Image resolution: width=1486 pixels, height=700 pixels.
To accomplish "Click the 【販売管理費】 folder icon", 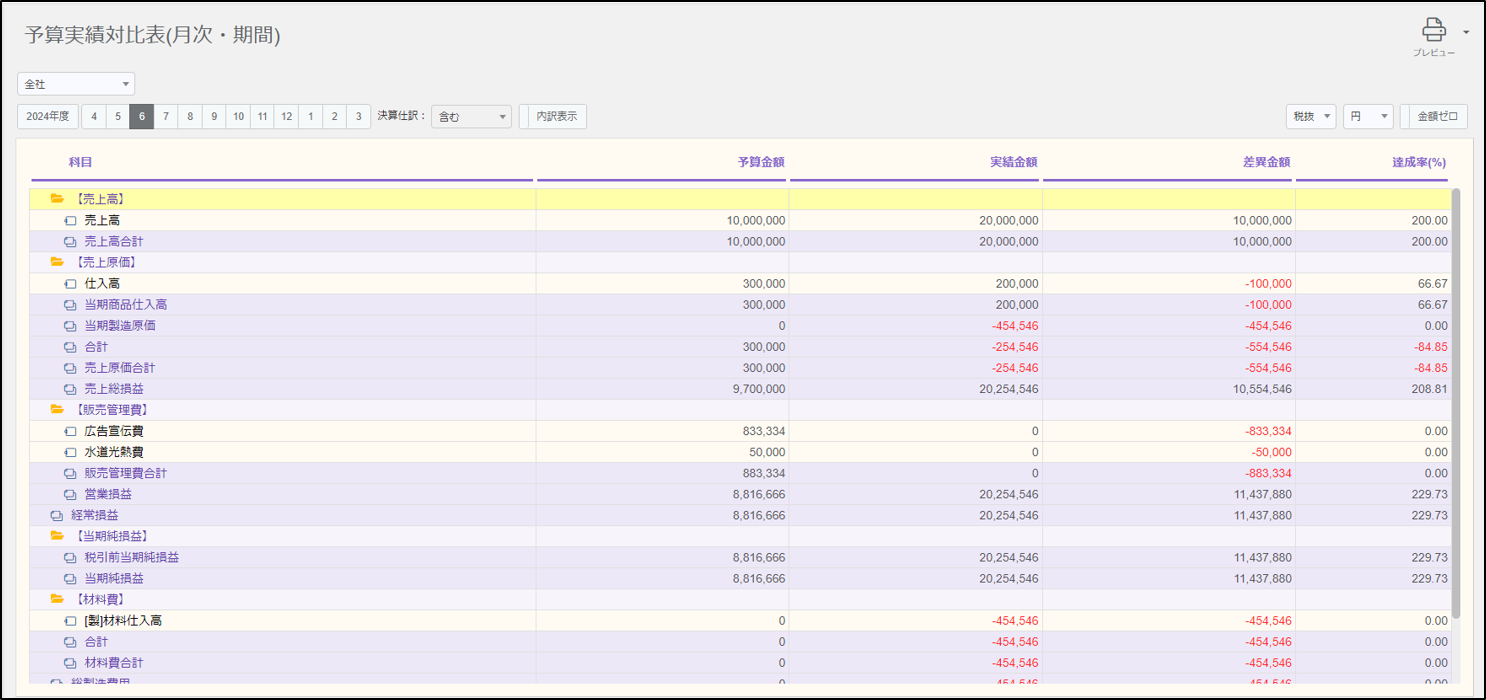I will [x=57, y=410].
